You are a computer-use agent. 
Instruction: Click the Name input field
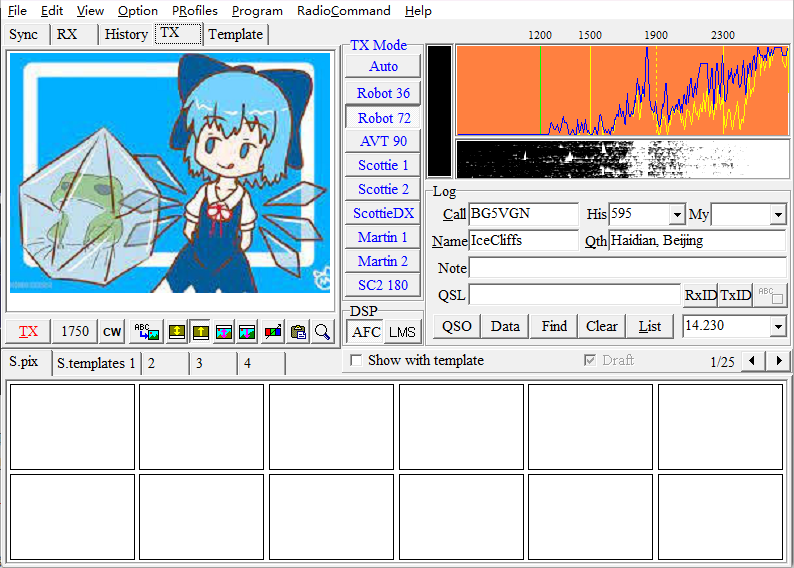pos(524,241)
